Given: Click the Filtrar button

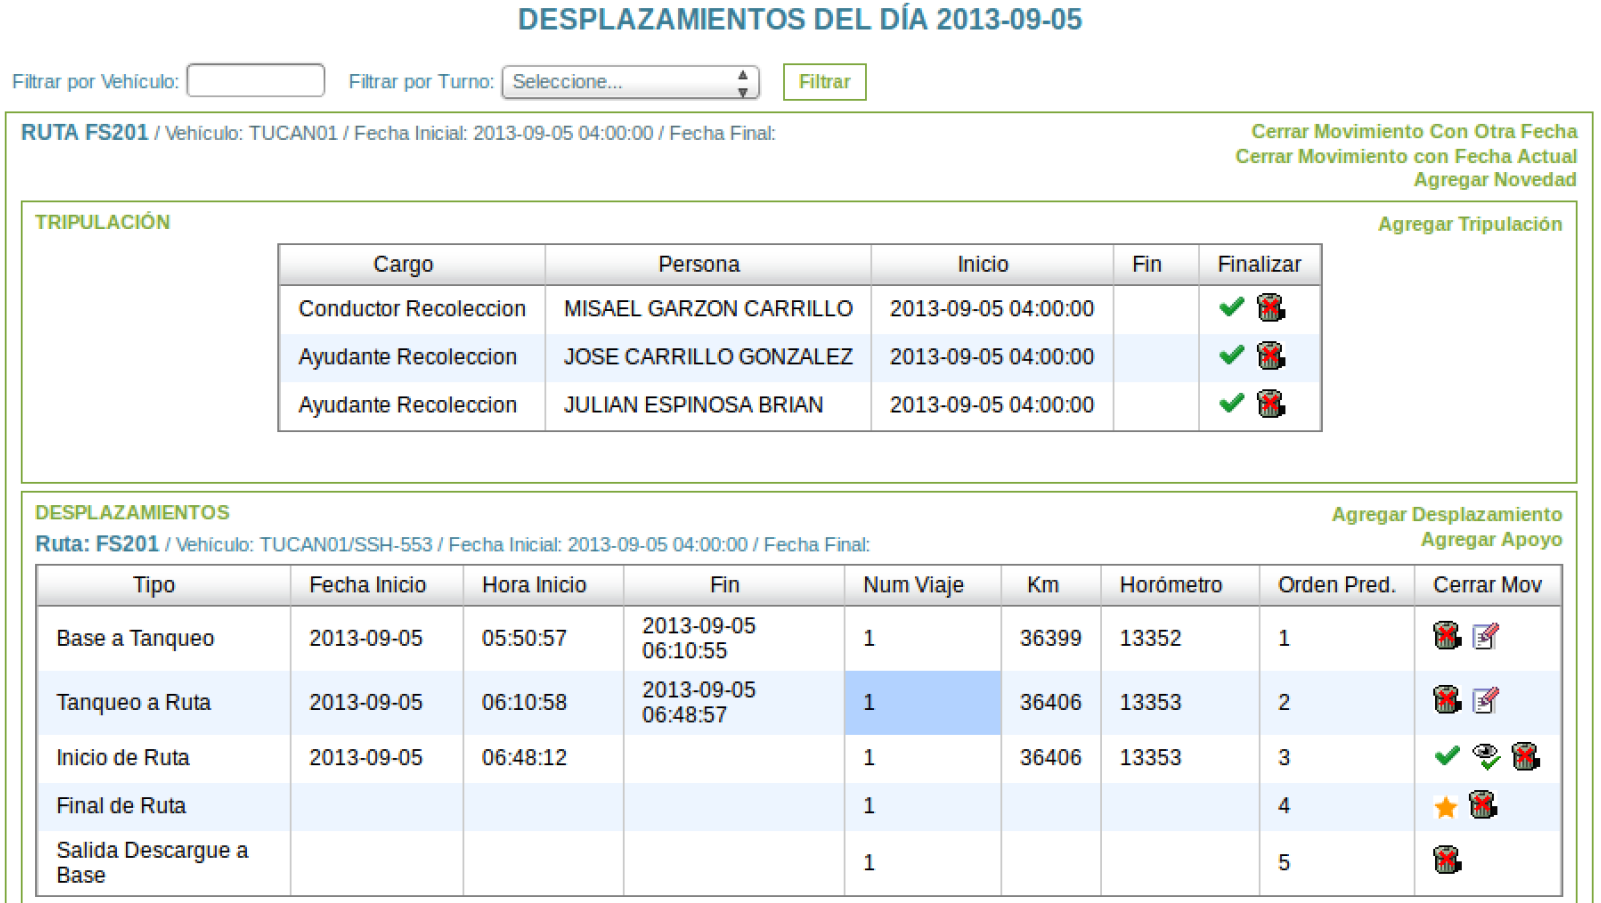Looking at the screenshot, I should tap(824, 82).
